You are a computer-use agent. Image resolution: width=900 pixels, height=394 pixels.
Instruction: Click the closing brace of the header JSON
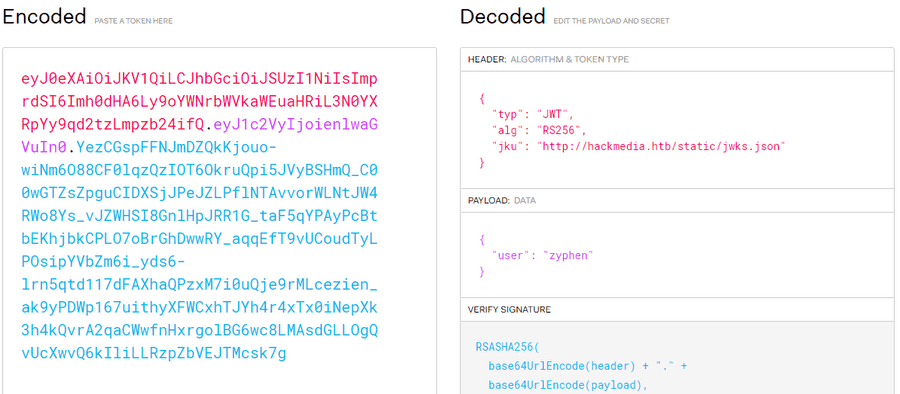(482, 163)
